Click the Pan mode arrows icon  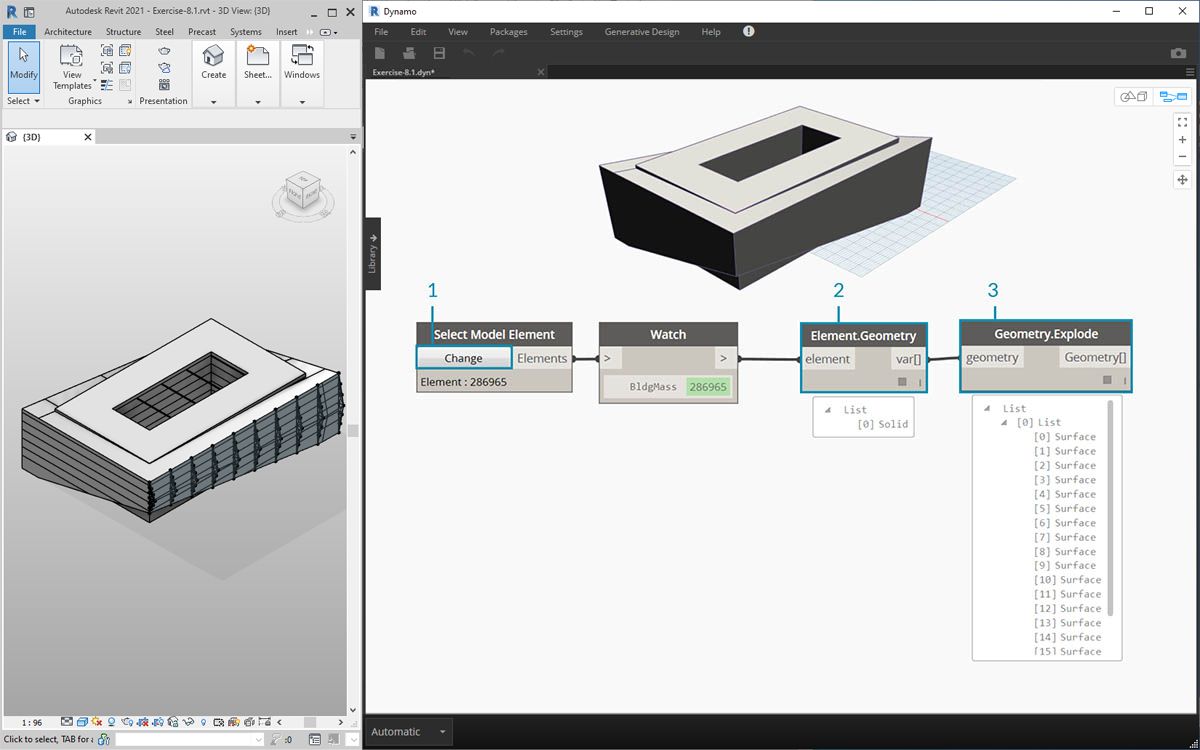pyautogui.click(x=1182, y=180)
